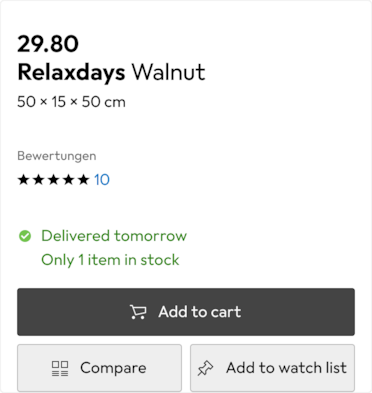This screenshot has width=372, height=393.
Task: Add the Relaxdays Walnut to cart
Action: (186, 312)
